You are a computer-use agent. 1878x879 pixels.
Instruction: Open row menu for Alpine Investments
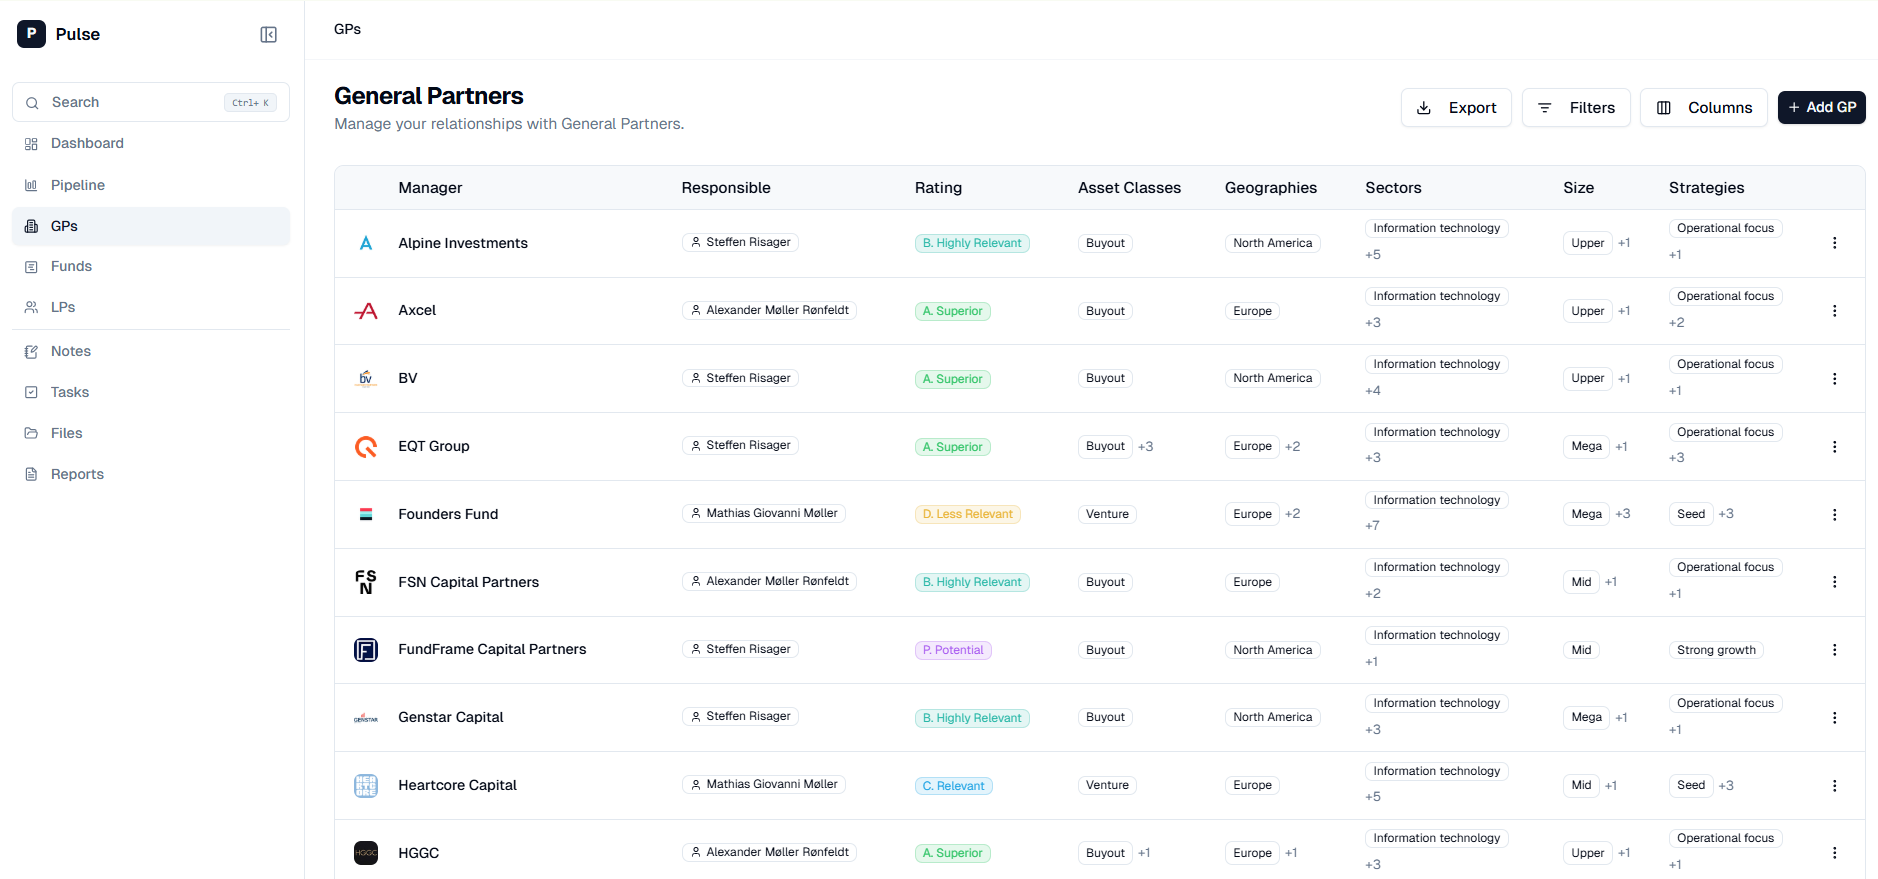tap(1834, 243)
